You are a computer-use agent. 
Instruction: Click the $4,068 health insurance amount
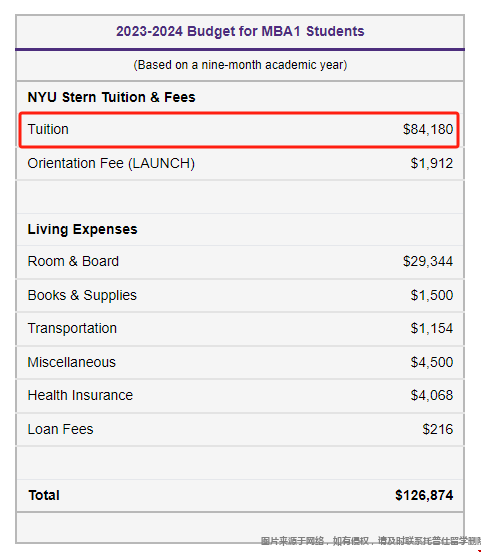tap(432, 395)
